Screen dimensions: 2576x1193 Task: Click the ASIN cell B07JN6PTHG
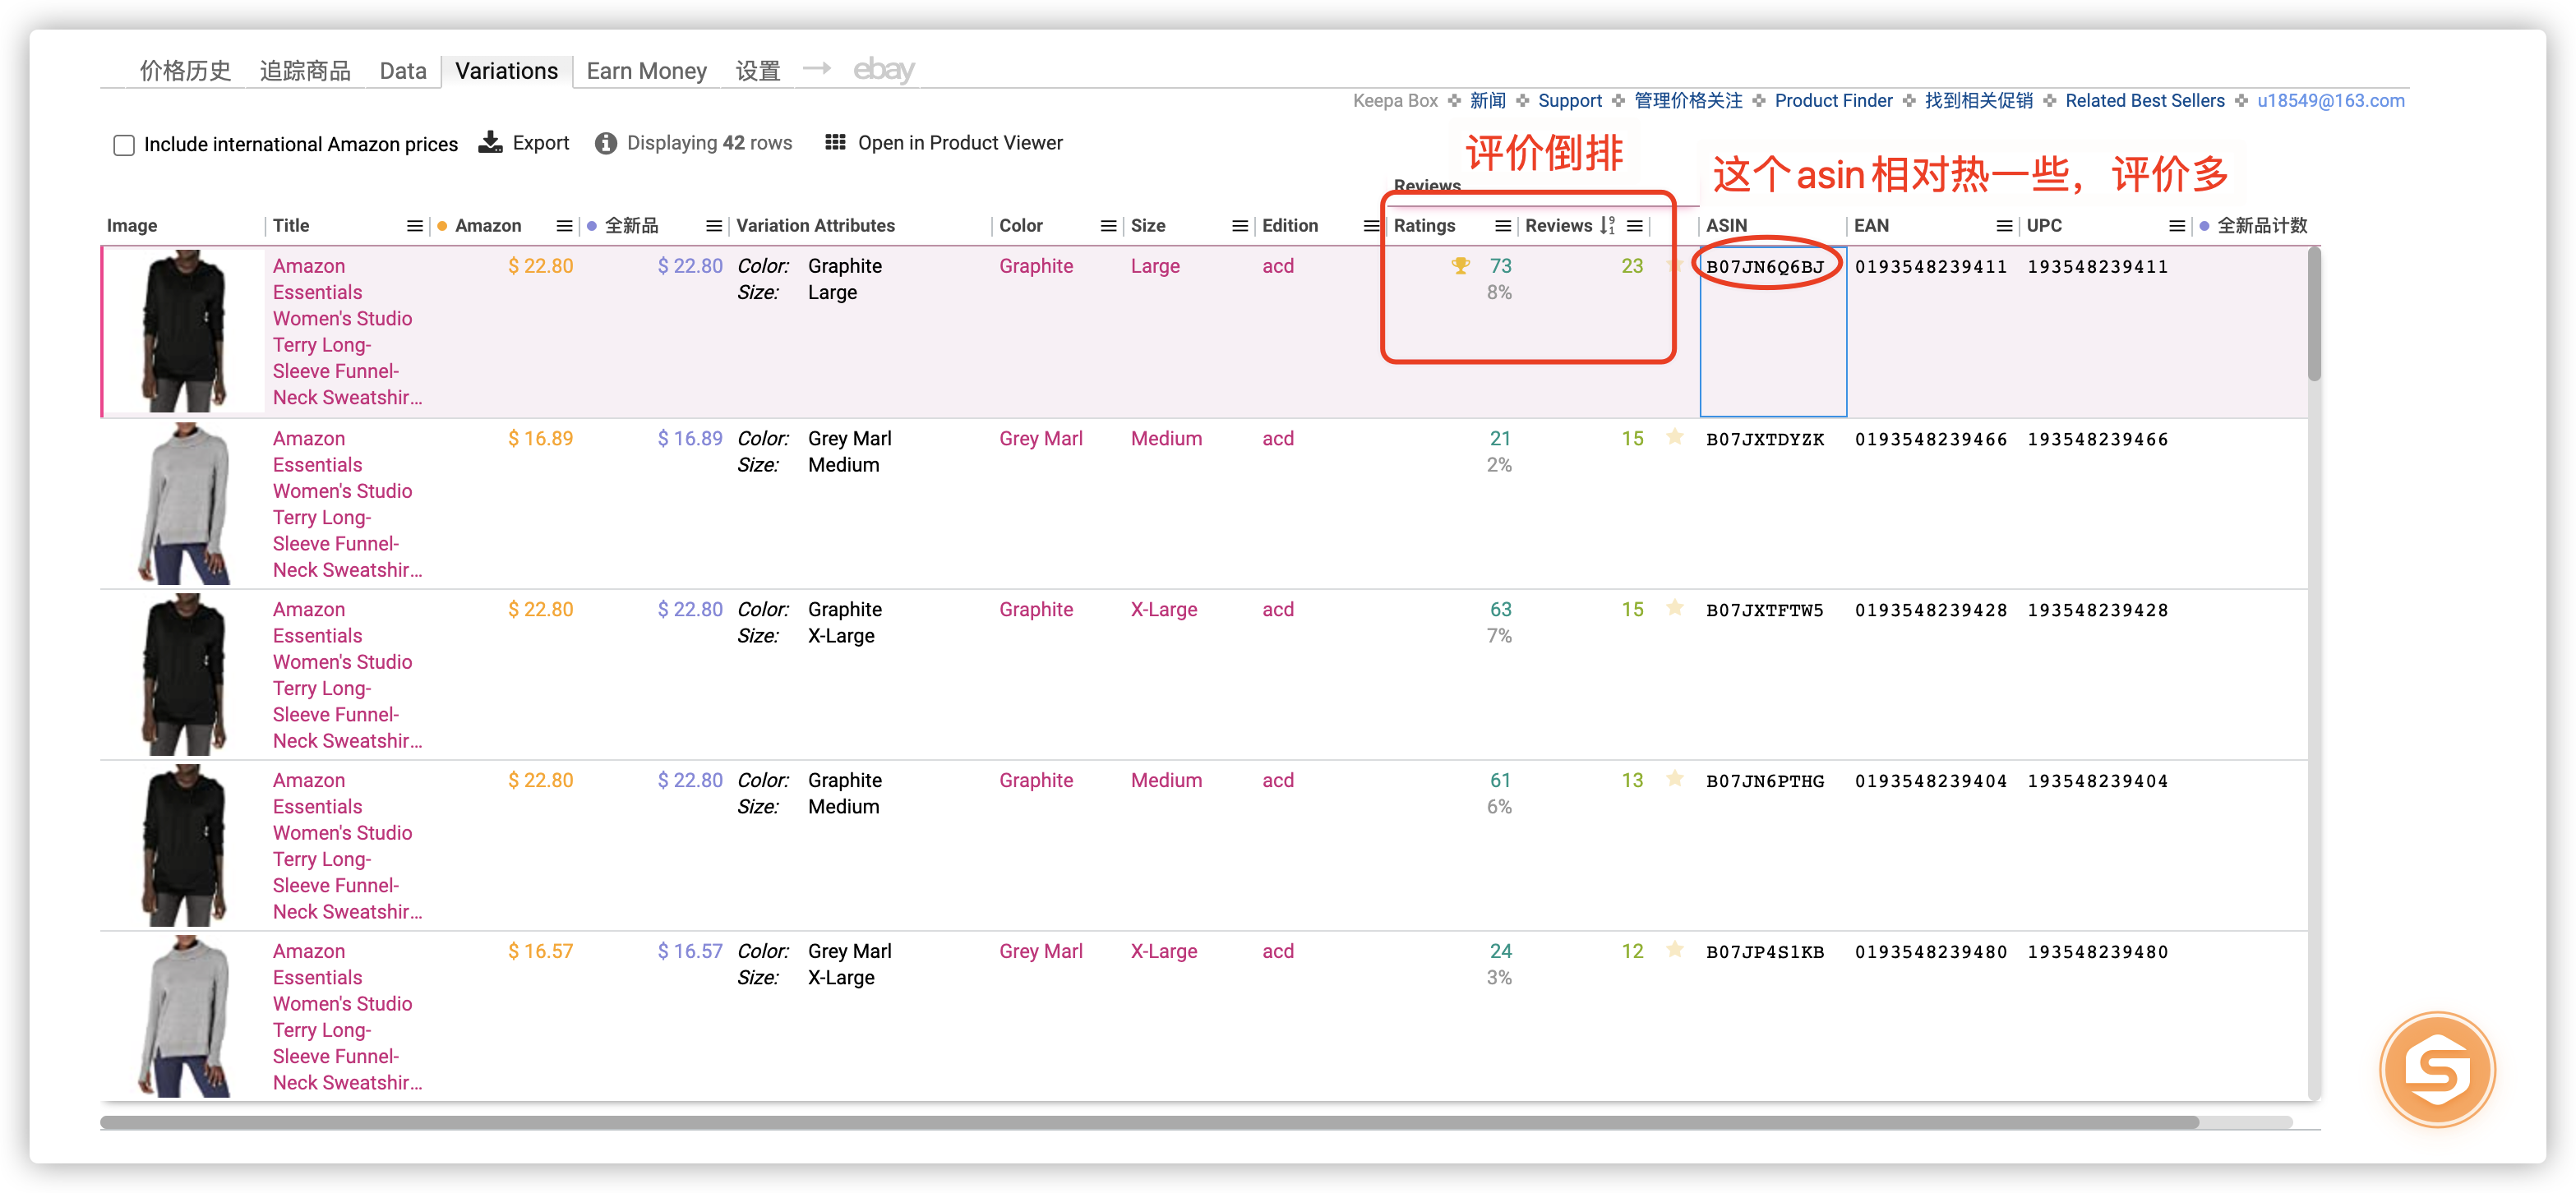point(1765,782)
